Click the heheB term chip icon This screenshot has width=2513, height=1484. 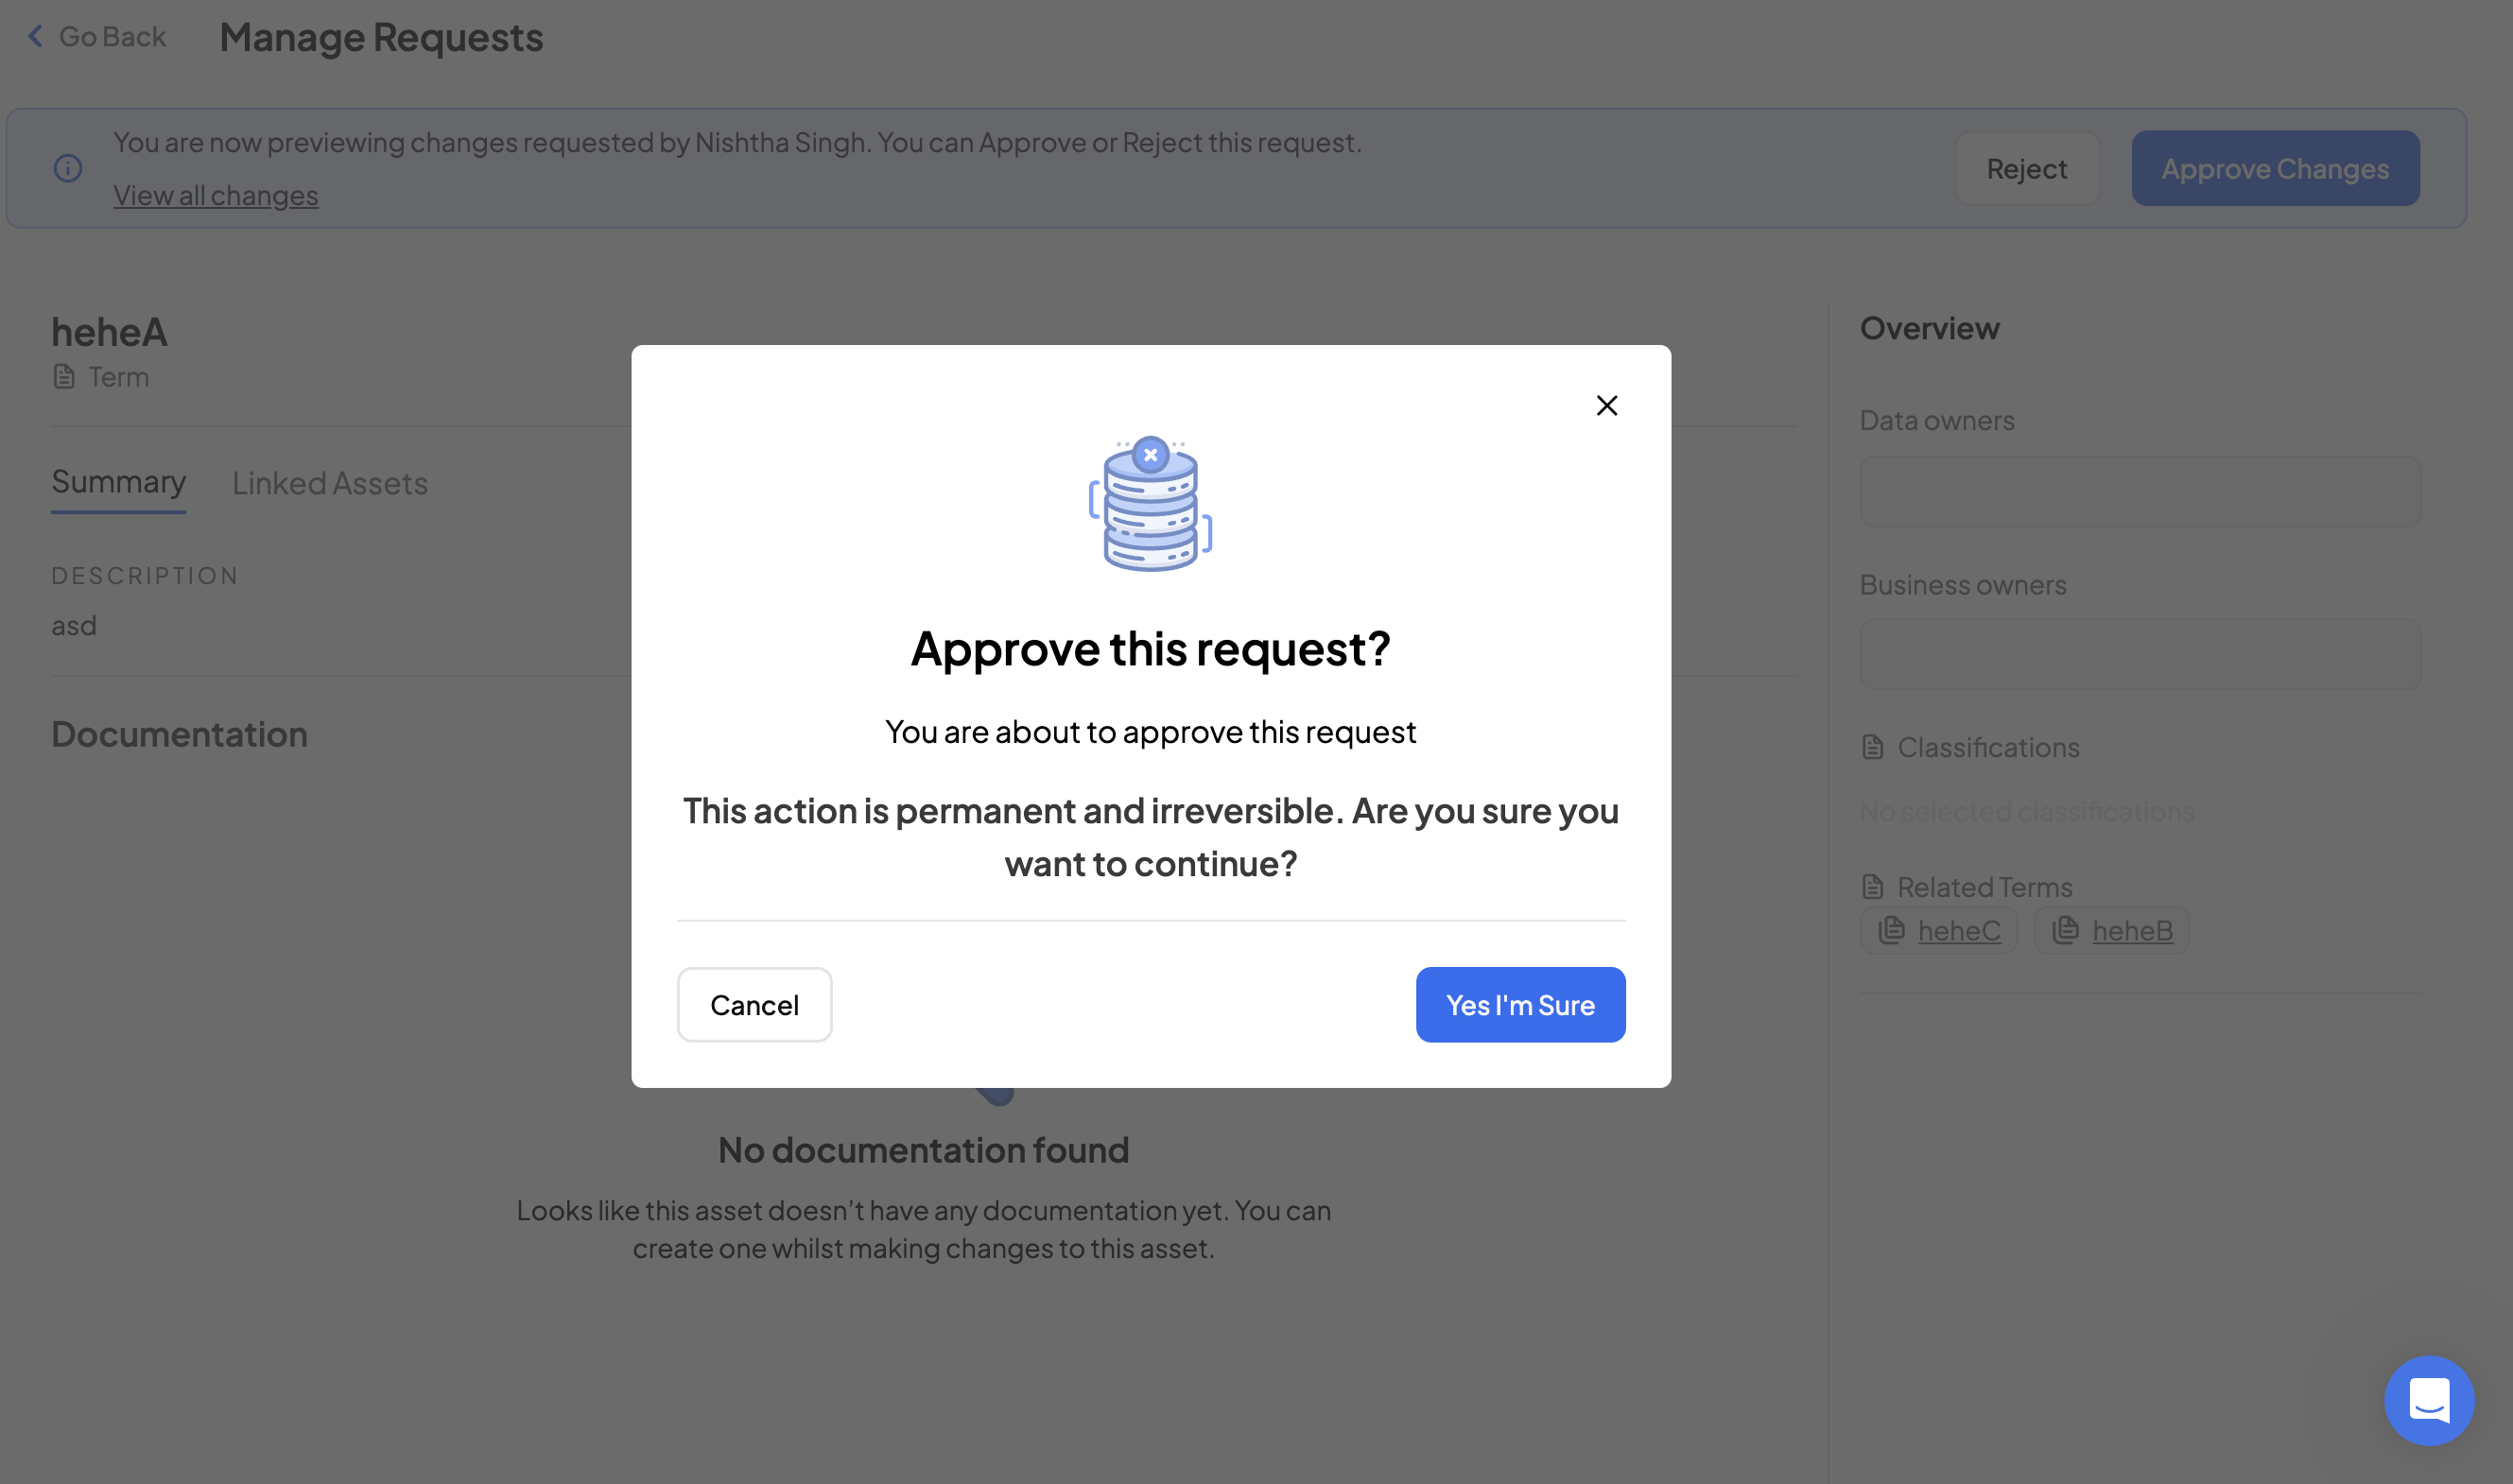click(2065, 930)
